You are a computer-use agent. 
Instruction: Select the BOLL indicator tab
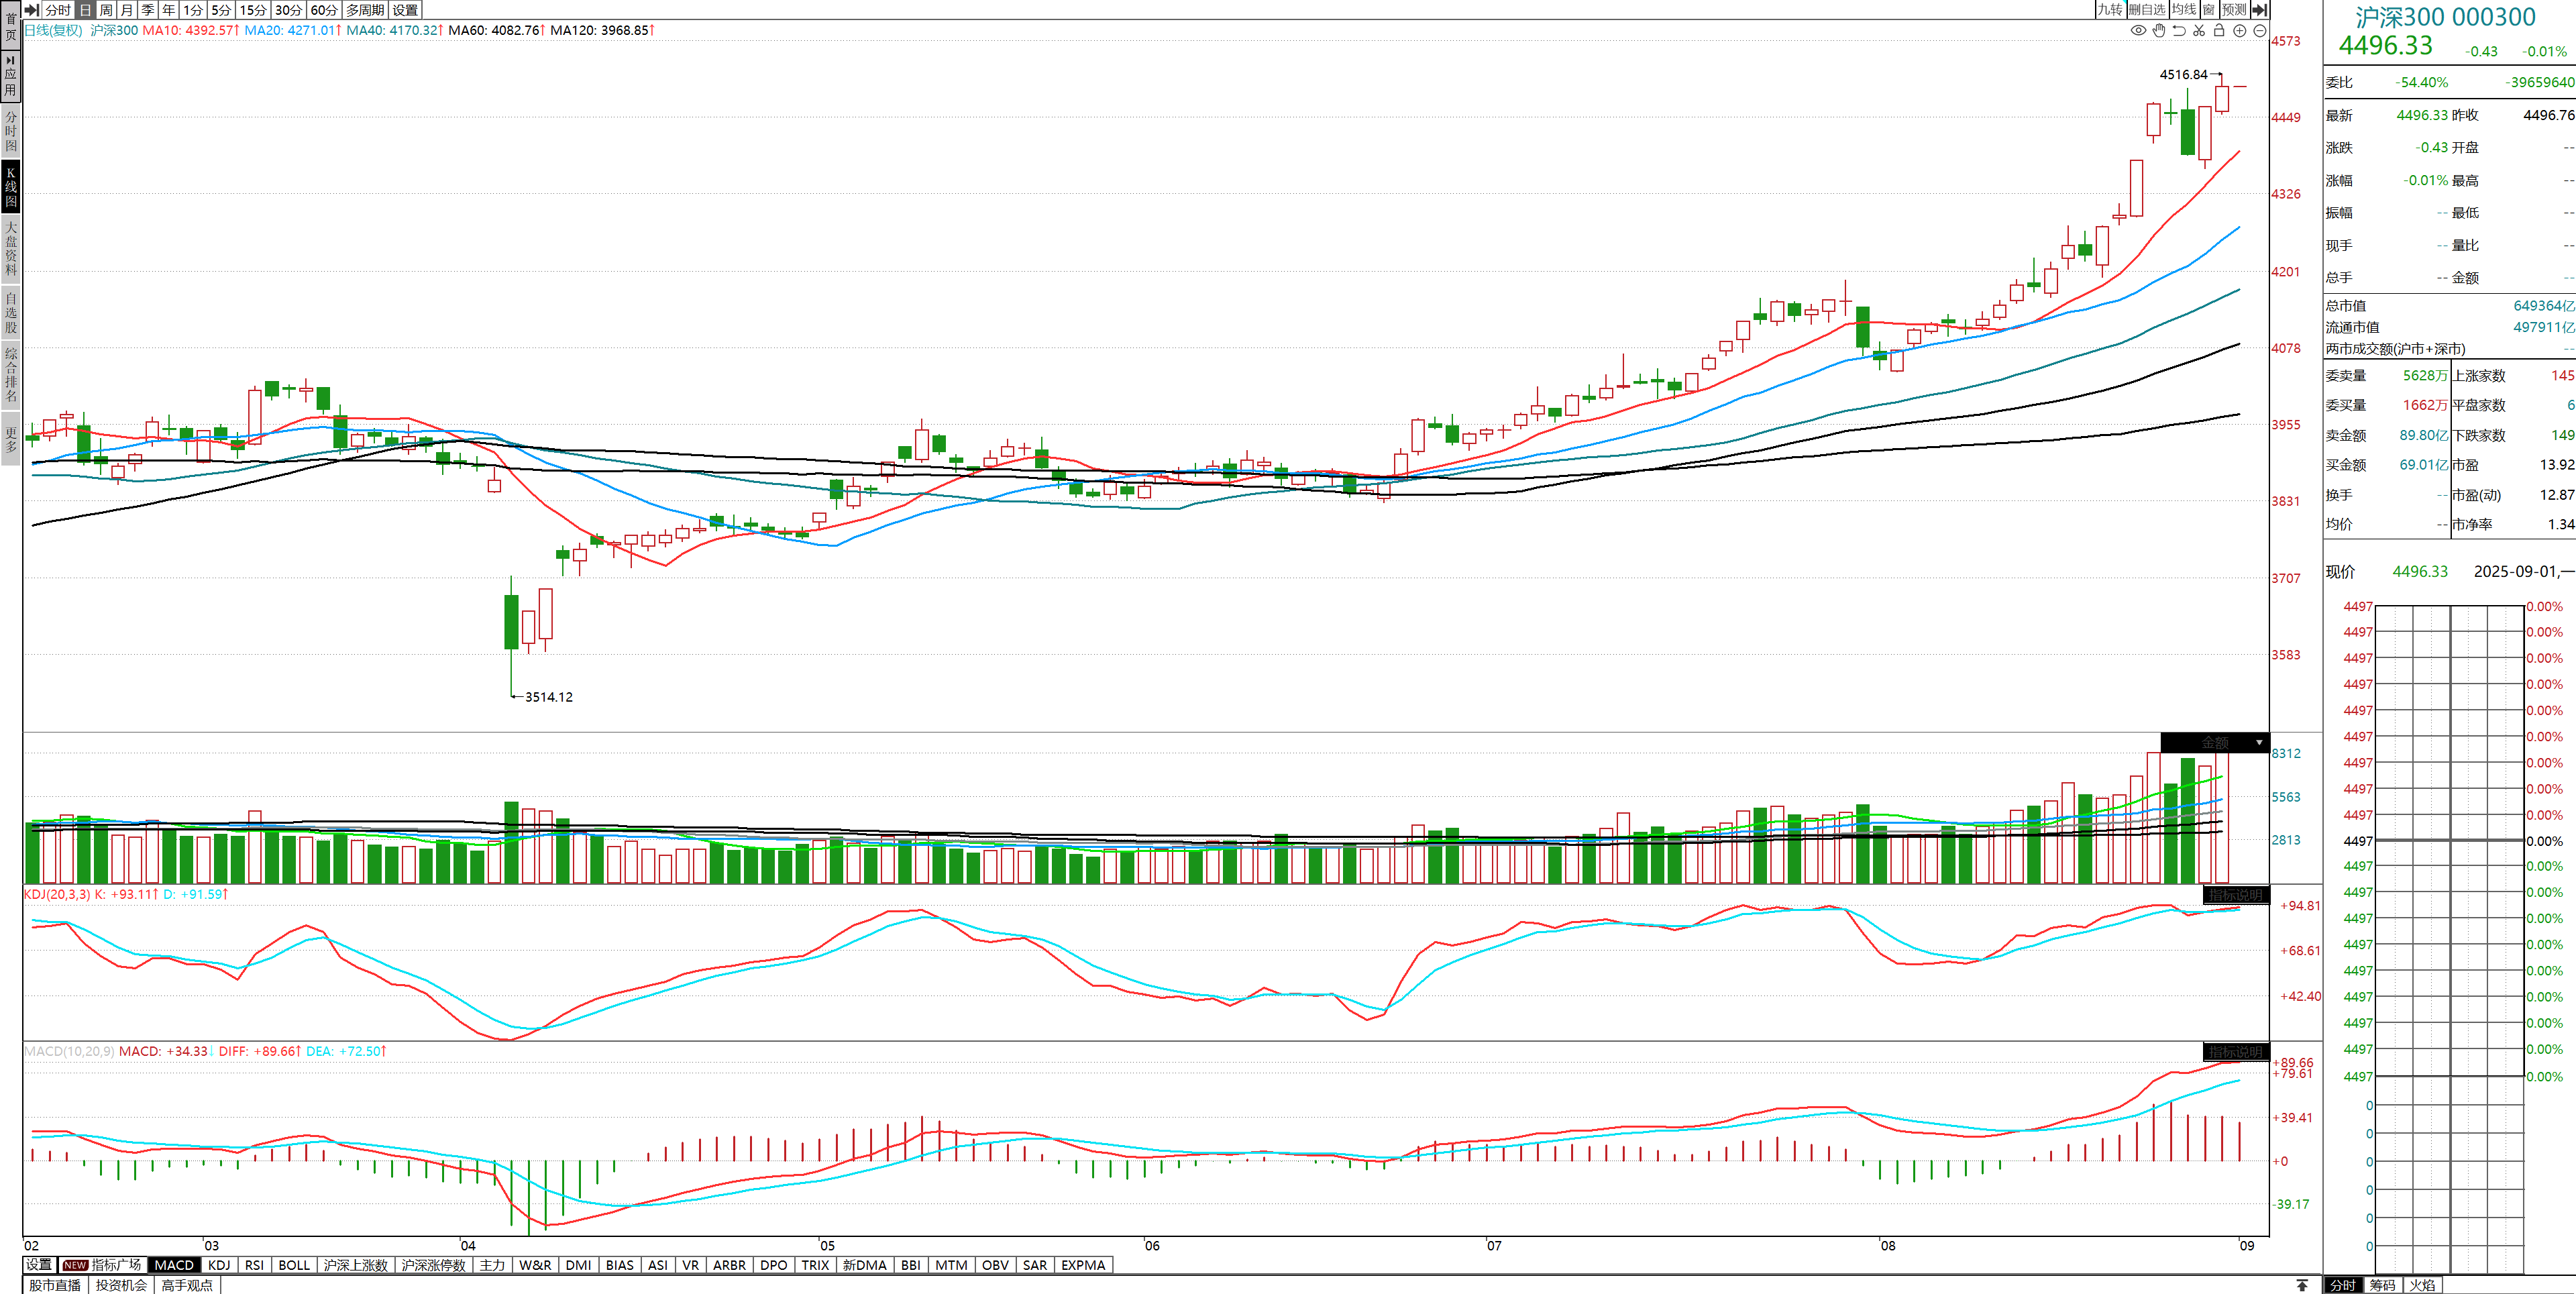294,1265
